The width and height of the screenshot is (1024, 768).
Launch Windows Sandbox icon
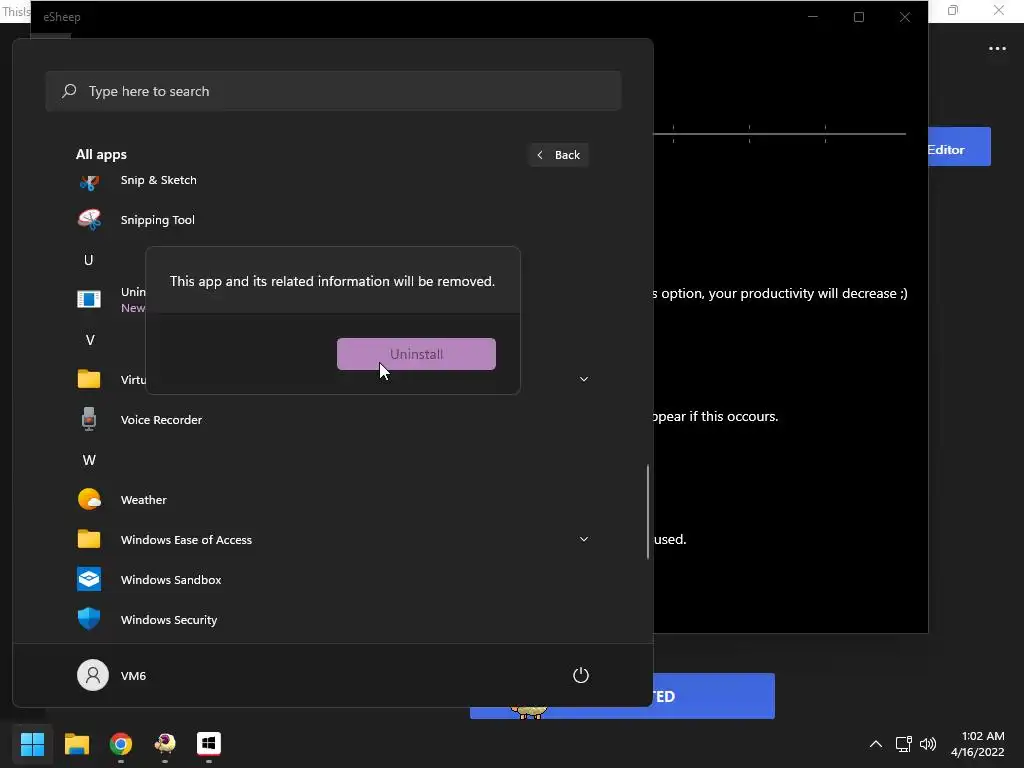(89, 579)
